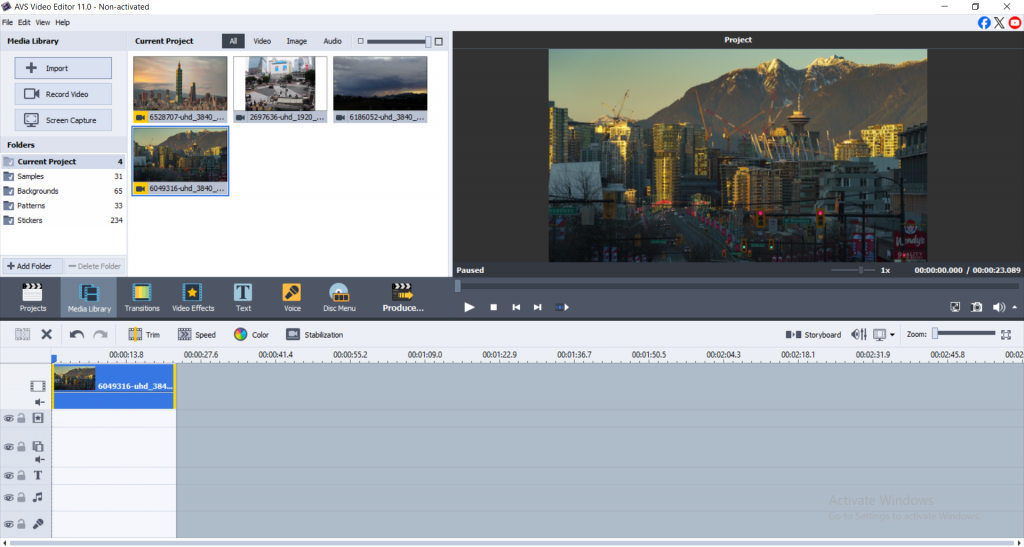Switch to the Image filter tab
The width and height of the screenshot is (1024, 547).
point(297,41)
